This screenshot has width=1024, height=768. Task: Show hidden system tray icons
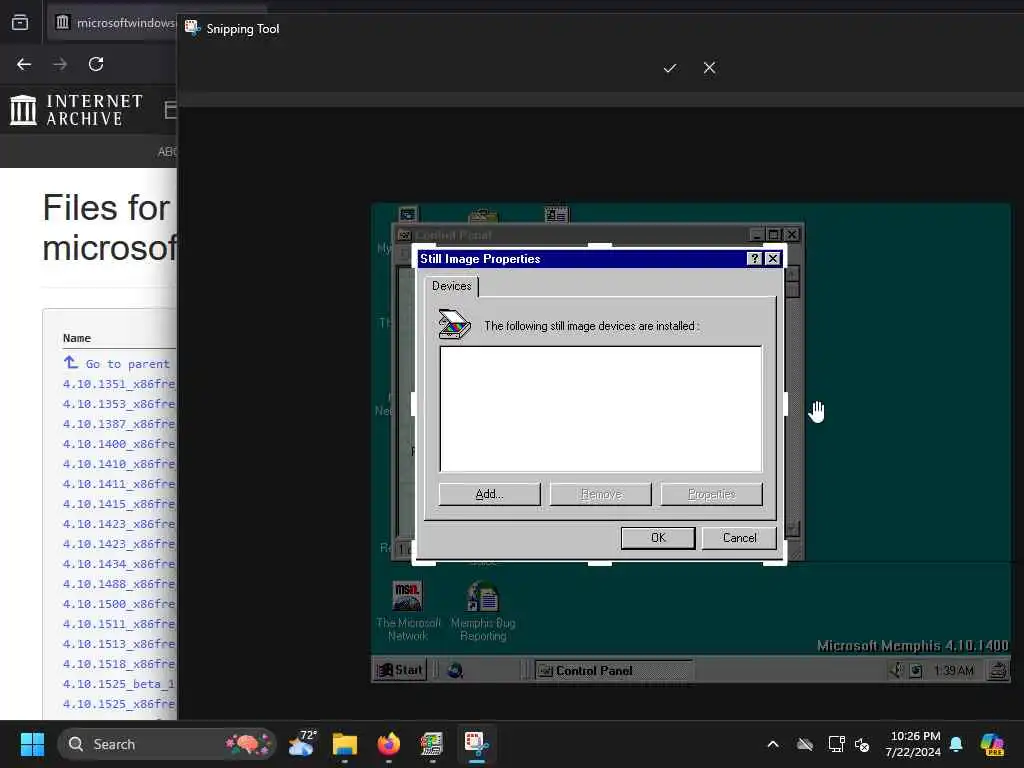(773, 744)
